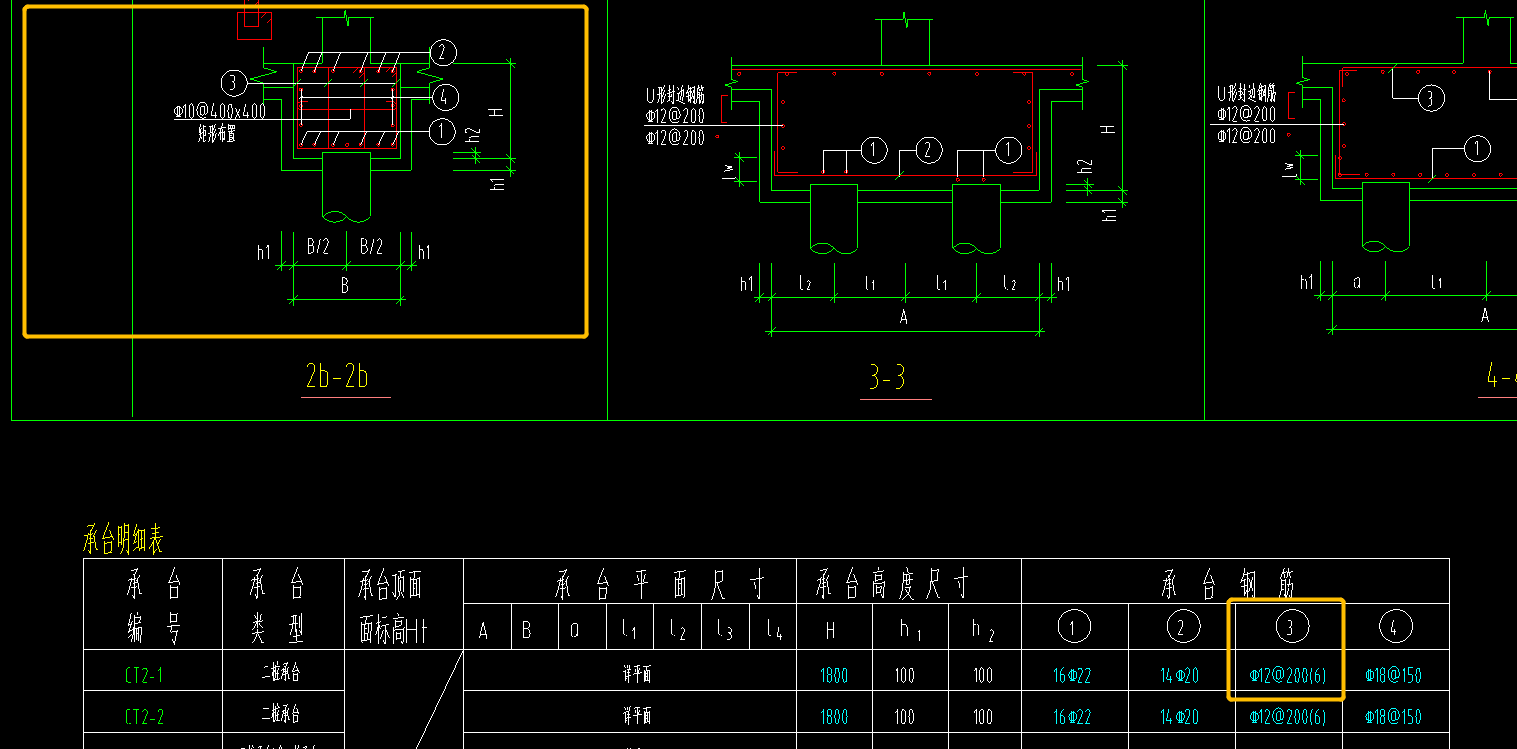Screen dimensions: 1517x749
Task: Click 详平面 in the CT2-2 row
Action: point(637,716)
